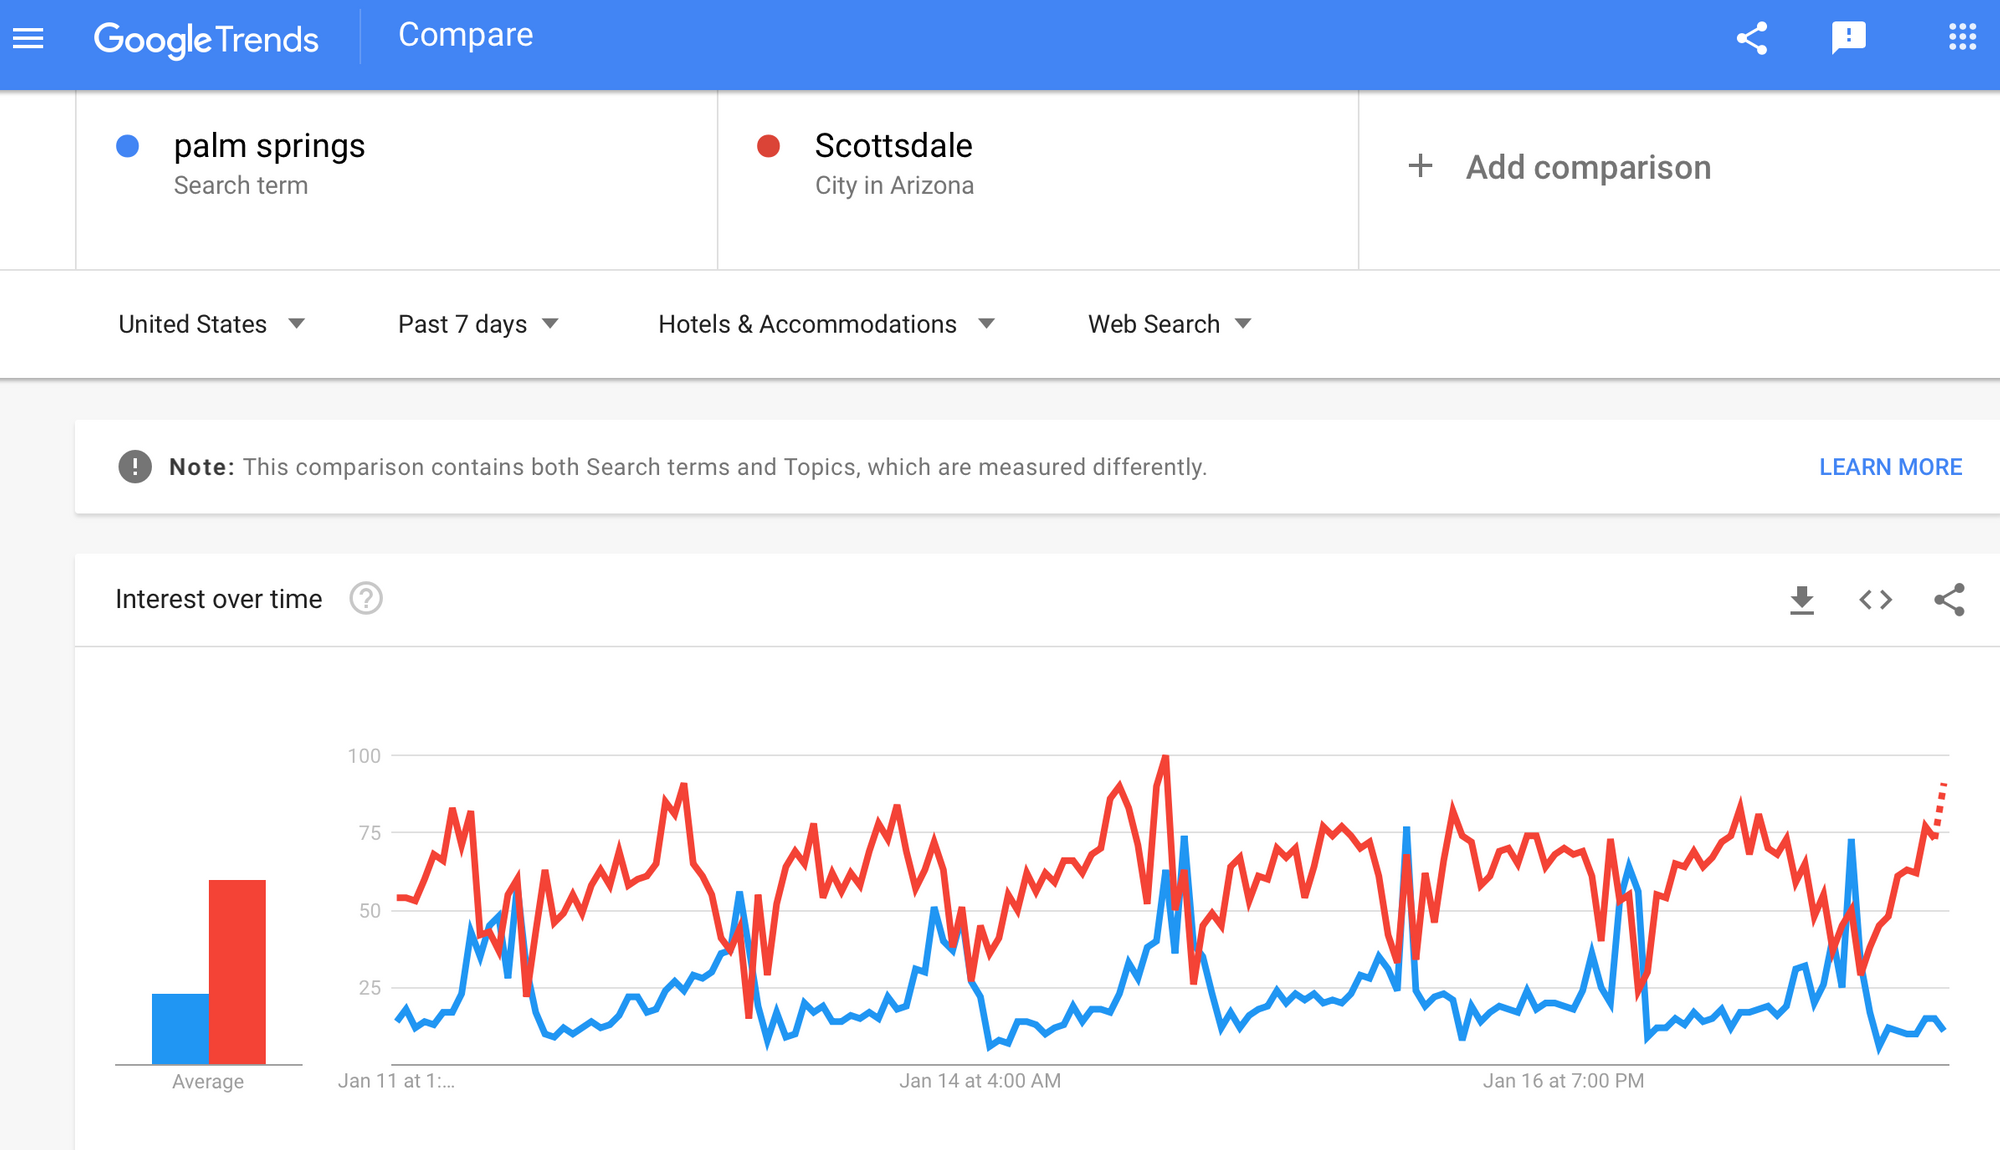
Task: Open the Past 7 days dropdown
Action: pyautogui.click(x=478, y=324)
